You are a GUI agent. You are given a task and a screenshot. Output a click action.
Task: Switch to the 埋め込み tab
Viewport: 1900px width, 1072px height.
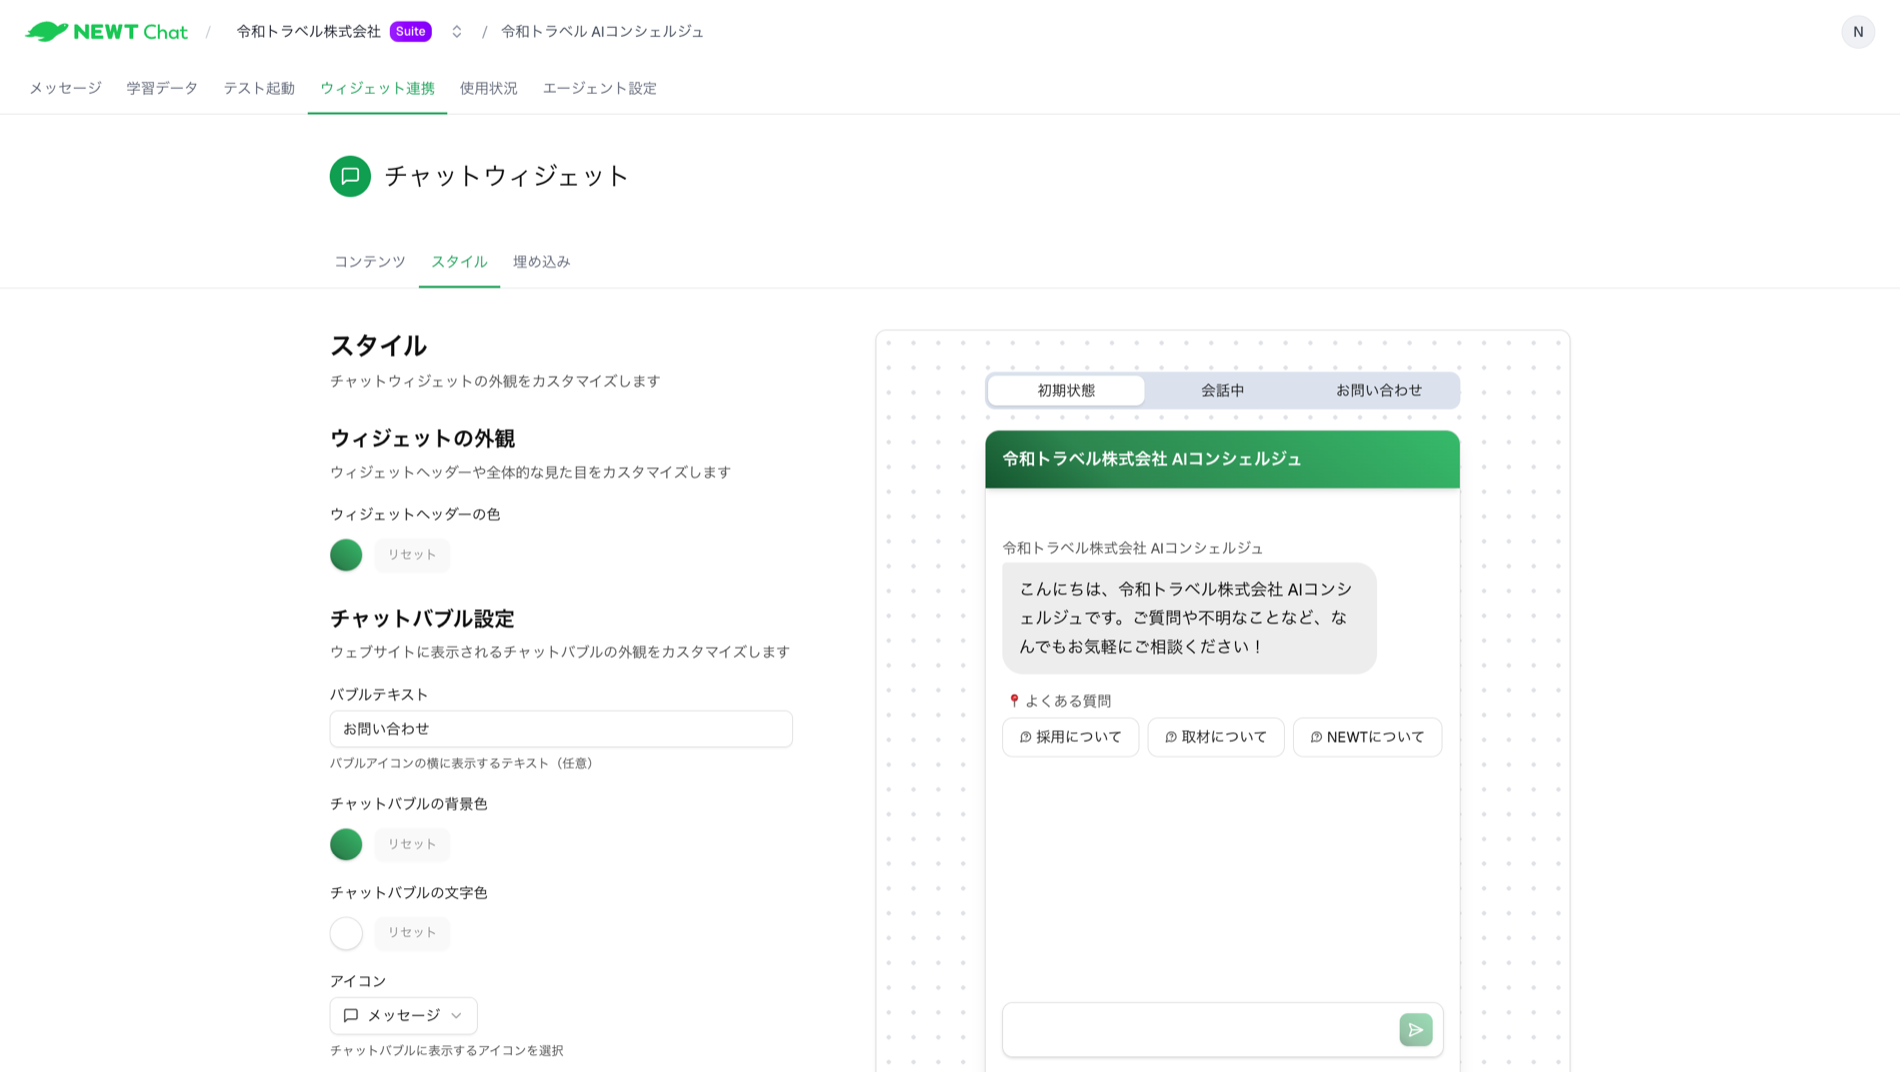coord(541,261)
